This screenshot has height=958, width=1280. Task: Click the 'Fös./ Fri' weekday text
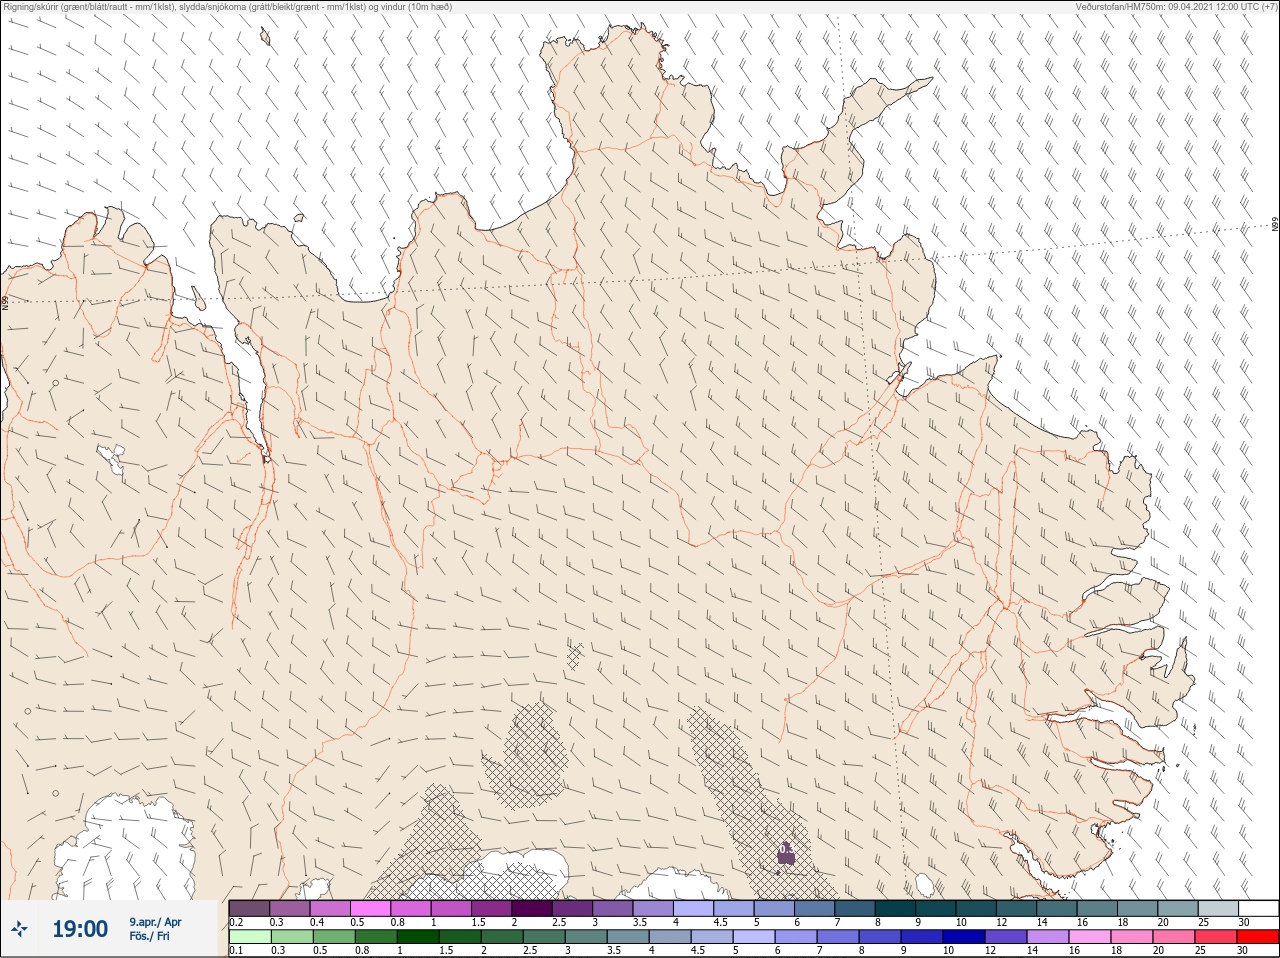[150, 937]
